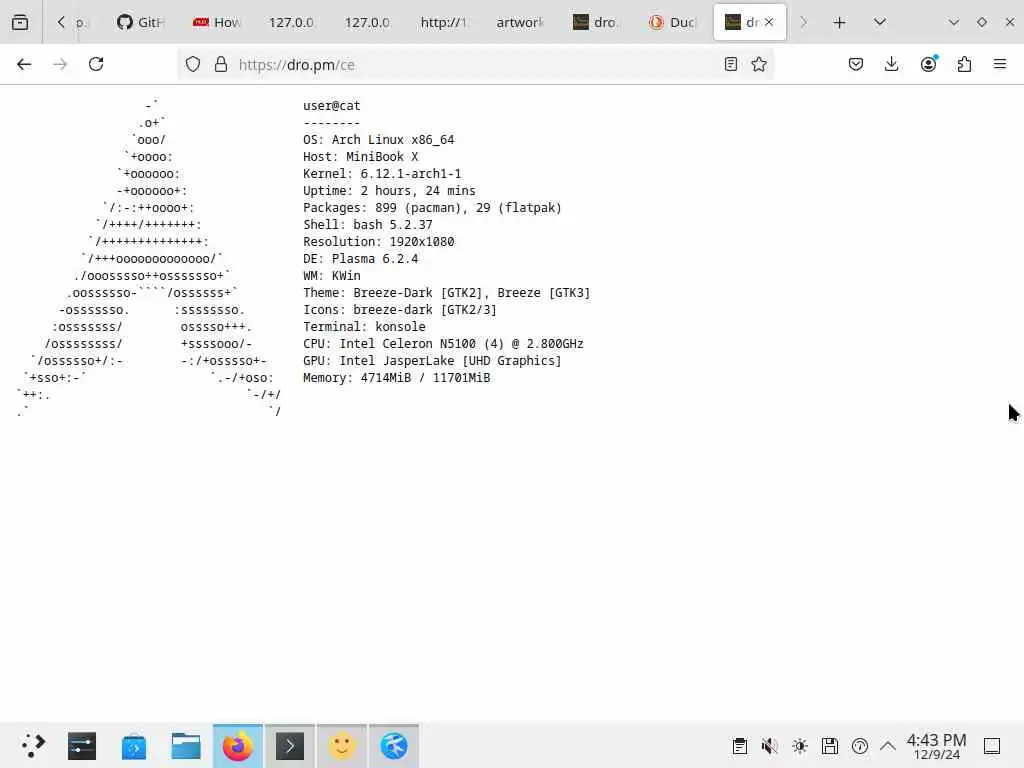The image size is (1024, 768).
Task: Open the Firefox account menu
Action: (928, 64)
